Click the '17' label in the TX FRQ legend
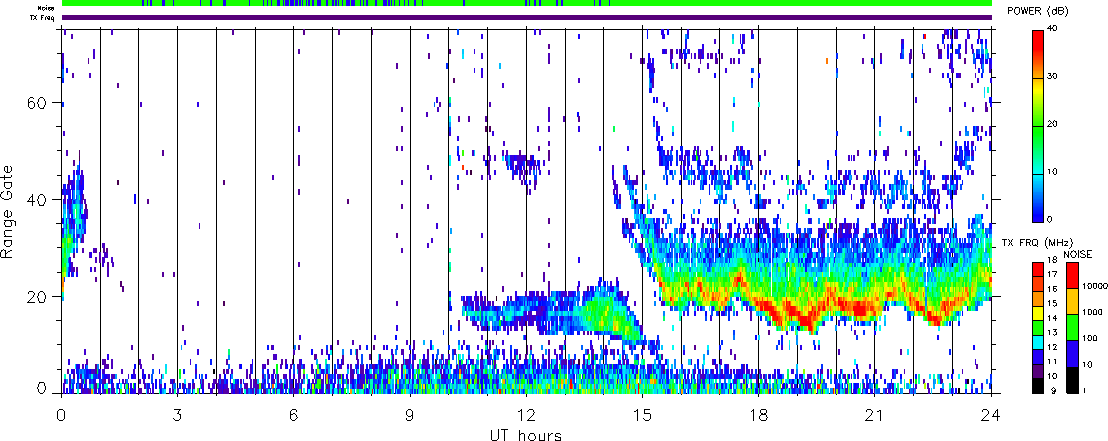This screenshot has width=1108, height=441. [1052, 273]
